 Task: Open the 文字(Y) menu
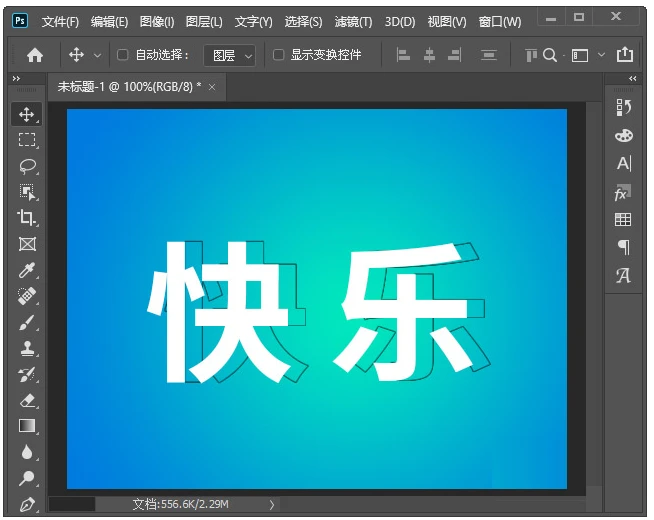253,22
